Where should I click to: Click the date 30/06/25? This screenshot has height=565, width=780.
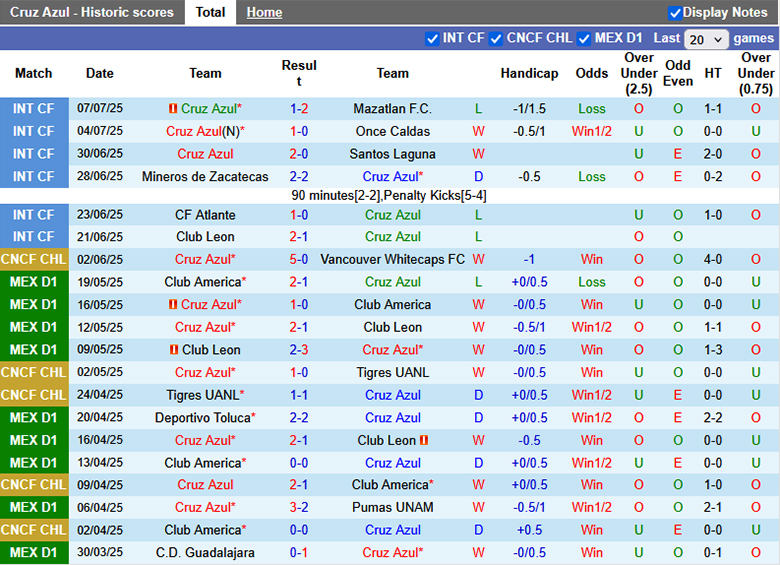pyautogui.click(x=100, y=154)
